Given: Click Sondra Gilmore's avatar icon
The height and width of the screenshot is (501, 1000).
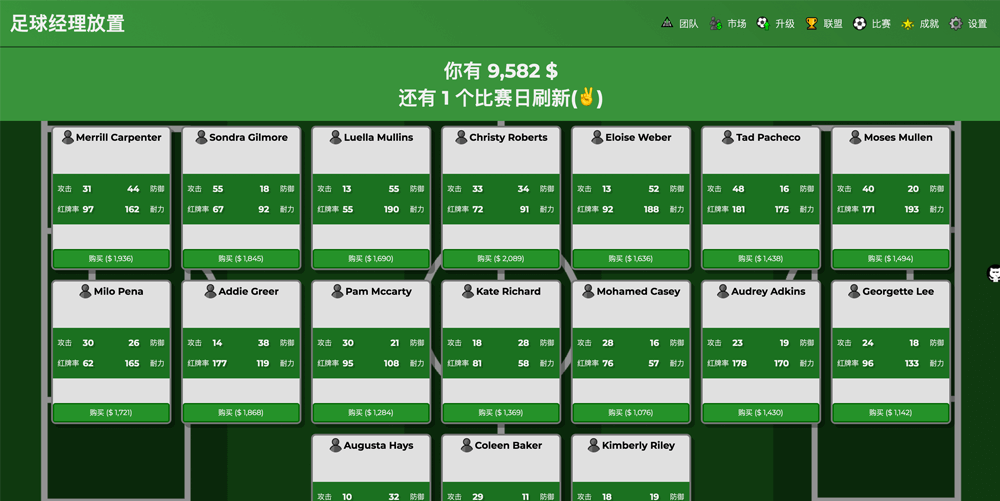Looking at the screenshot, I should 201,137.
